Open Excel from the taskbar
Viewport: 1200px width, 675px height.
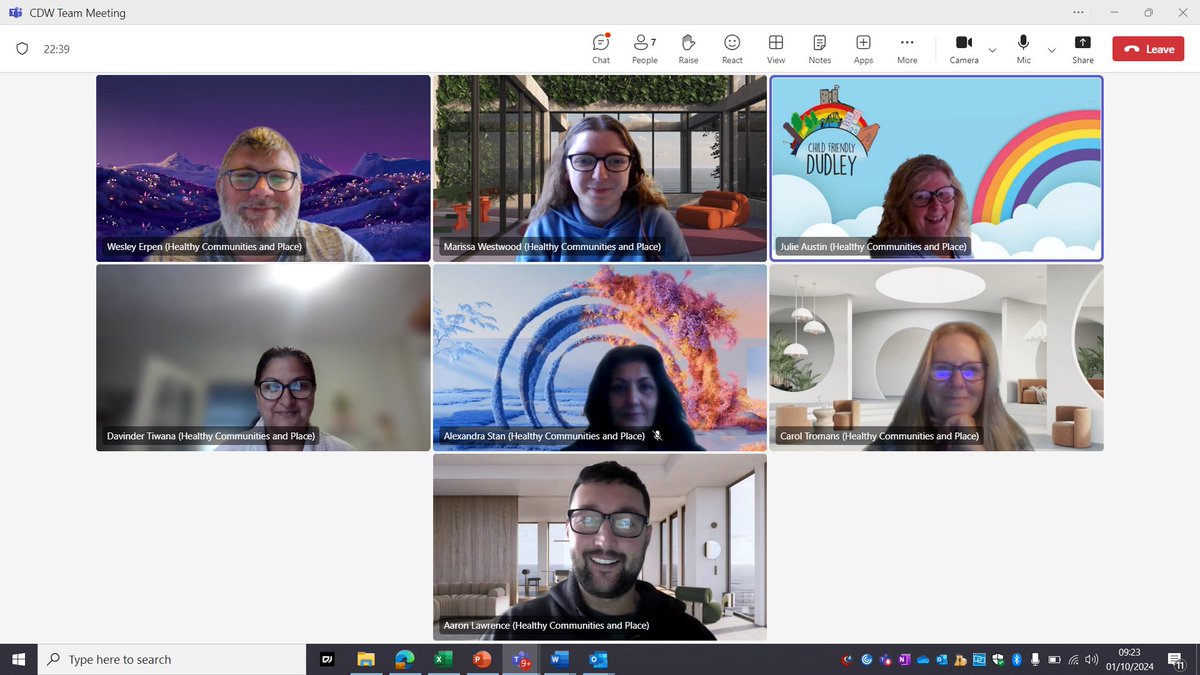click(x=443, y=659)
